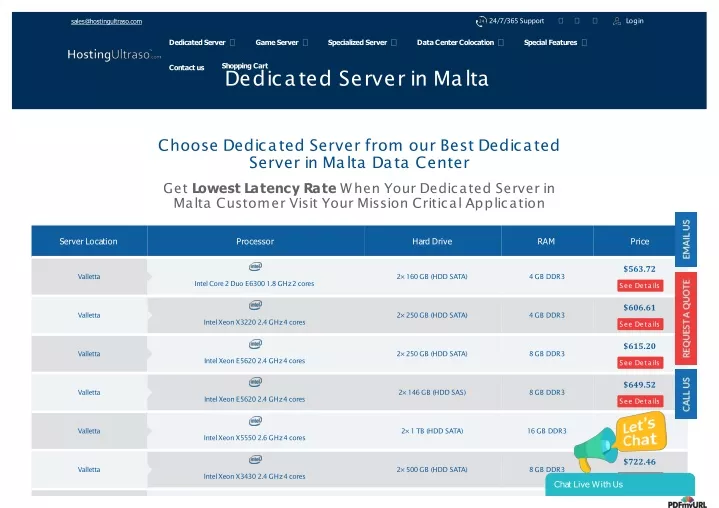
Task: Click Intel logo in Xeon E5620 146 GB row
Action: (255, 382)
